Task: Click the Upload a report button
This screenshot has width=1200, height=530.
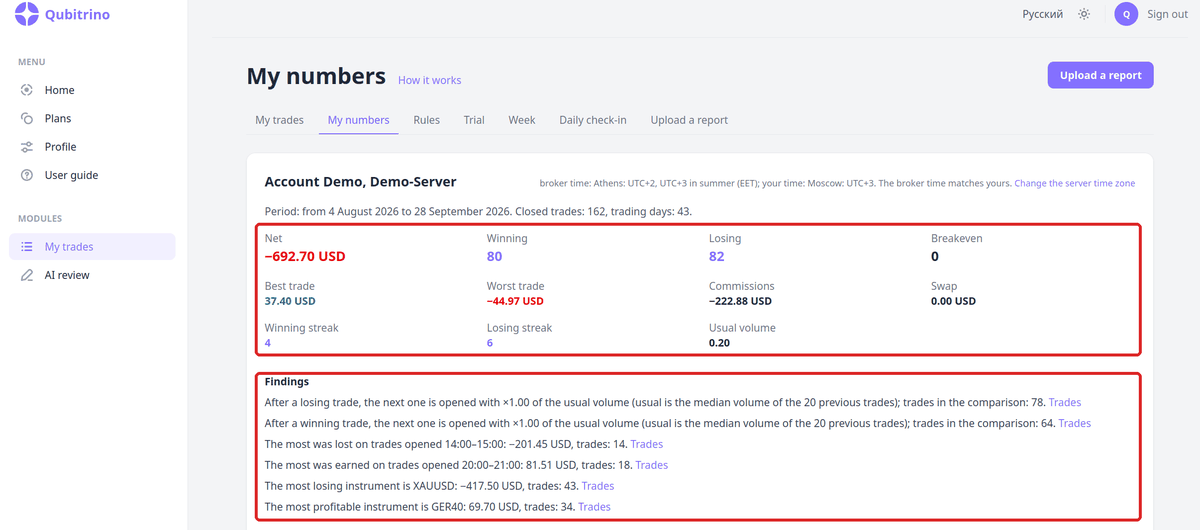Action: [x=1100, y=75]
